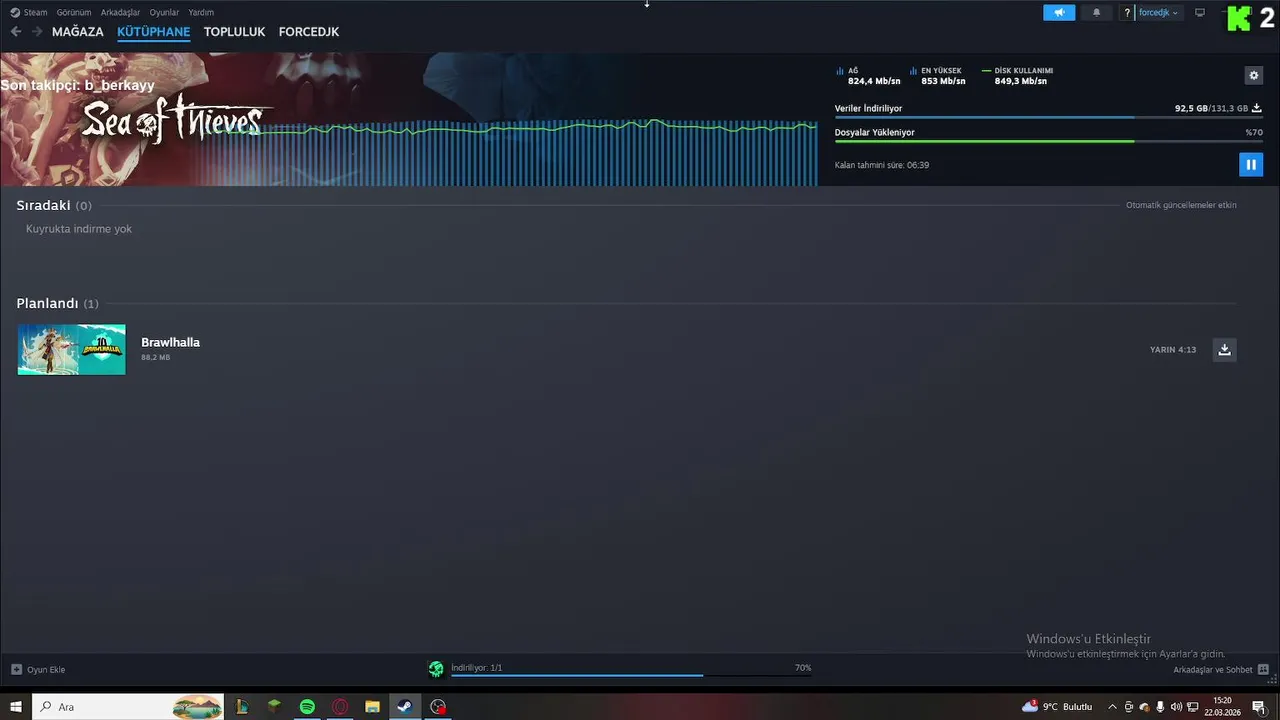Image resolution: width=1280 pixels, height=720 pixels.
Task: Switch to the MAĞAZA tab
Action: tap(78, 32)
